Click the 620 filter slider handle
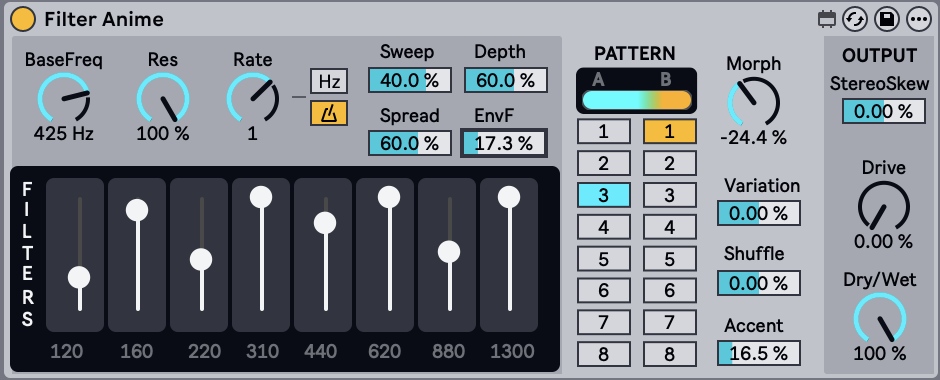 click(x=388, y=197)
